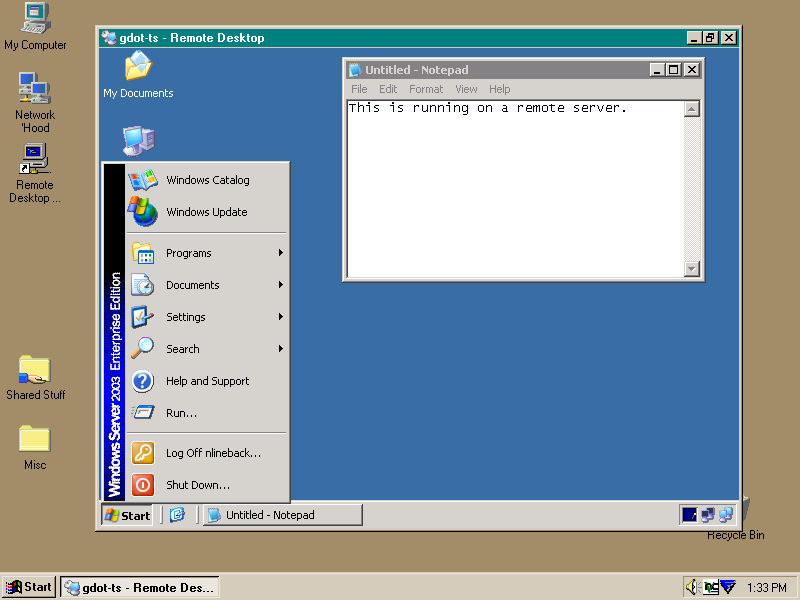The height and width of the screenshot is (600, 800).
Task: Click the bright blue network computers icon in remote tray
Action: point(726,515)
